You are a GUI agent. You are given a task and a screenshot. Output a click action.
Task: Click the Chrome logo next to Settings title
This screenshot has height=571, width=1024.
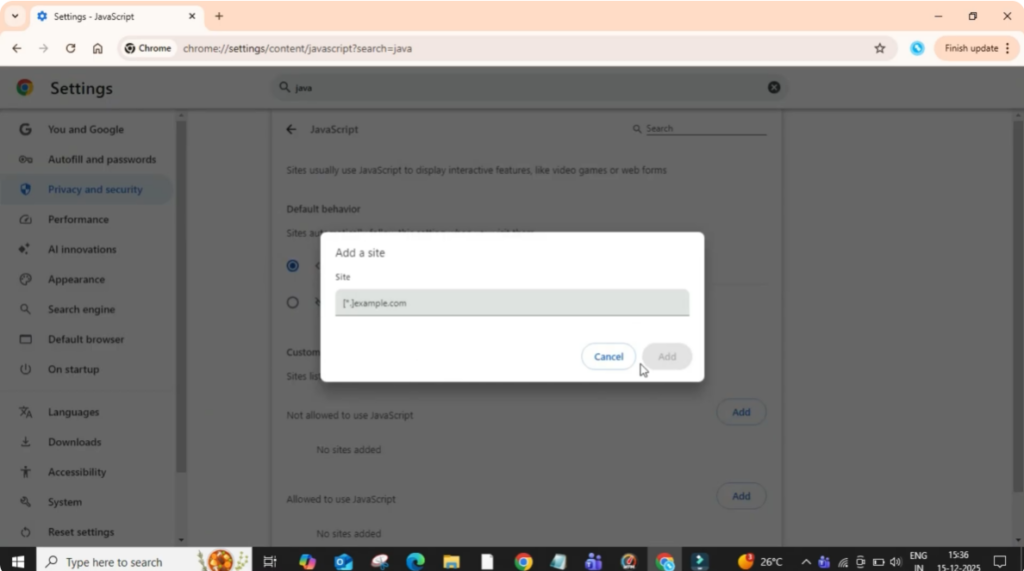coord(25,88)
